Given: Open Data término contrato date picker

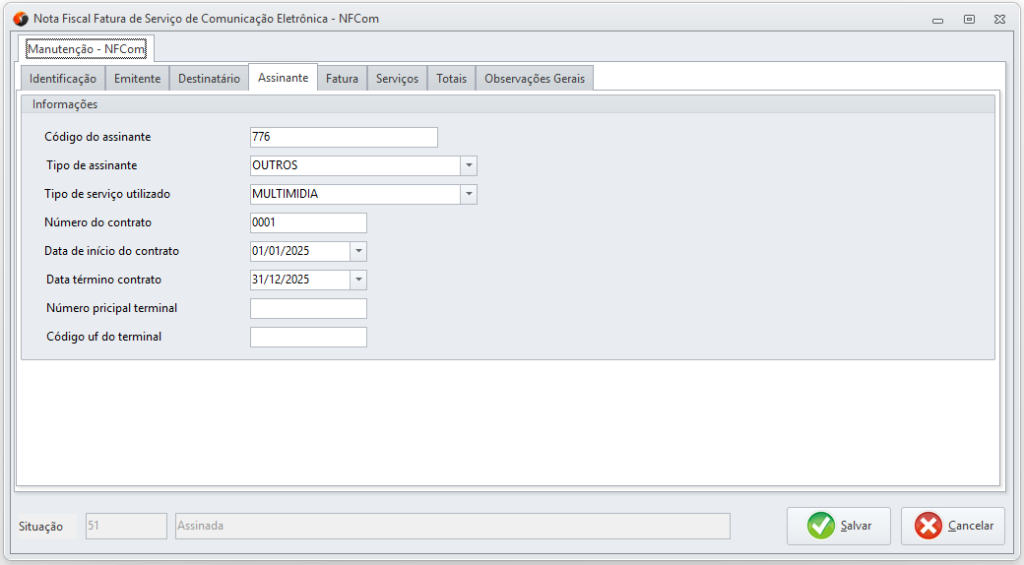Looking at the screenshot, I should click(x=359, y=280).
